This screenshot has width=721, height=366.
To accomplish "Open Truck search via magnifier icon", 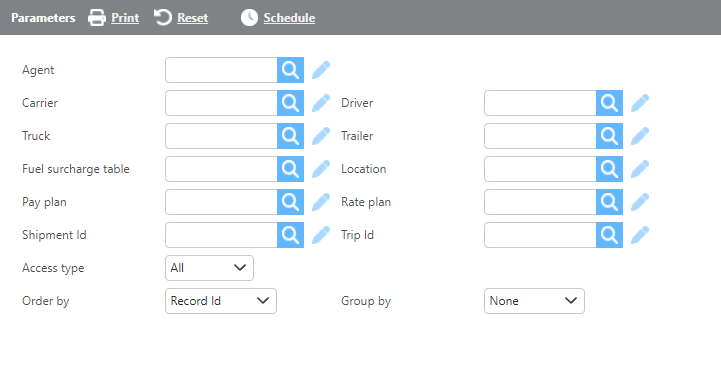I will [290, 136].
